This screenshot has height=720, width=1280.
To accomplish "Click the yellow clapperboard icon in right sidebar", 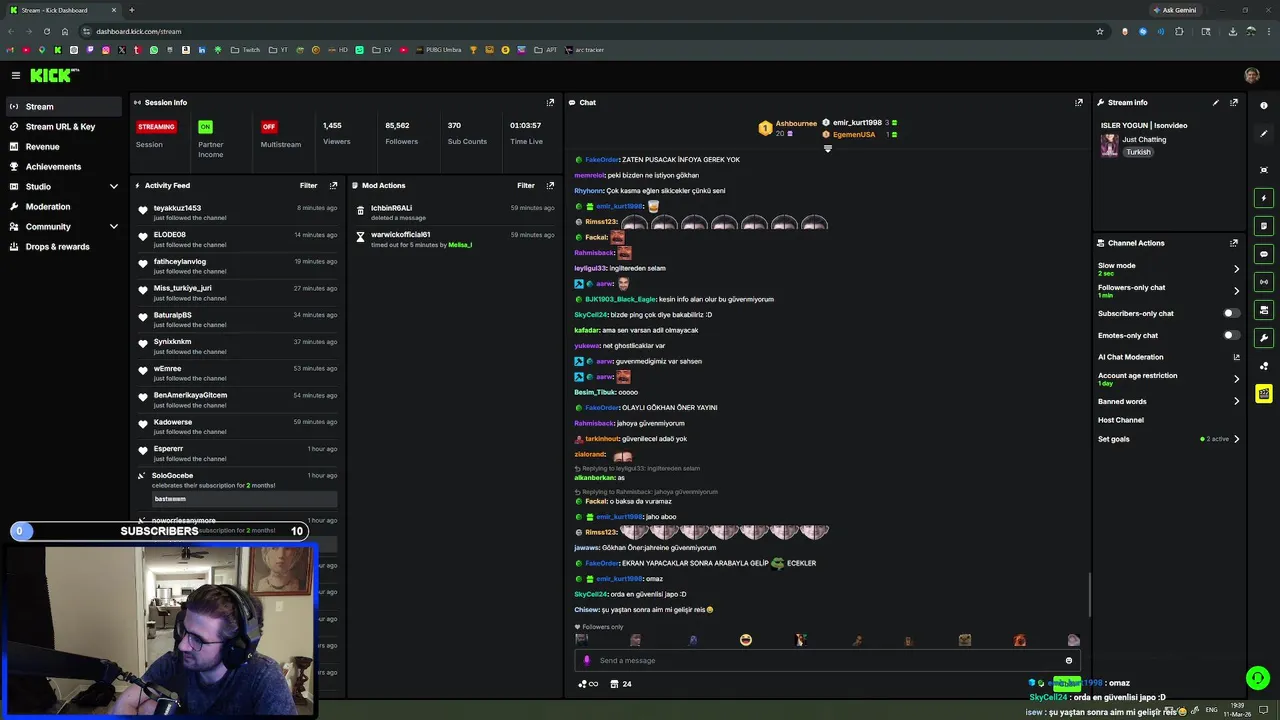I will coord(1264,394).
